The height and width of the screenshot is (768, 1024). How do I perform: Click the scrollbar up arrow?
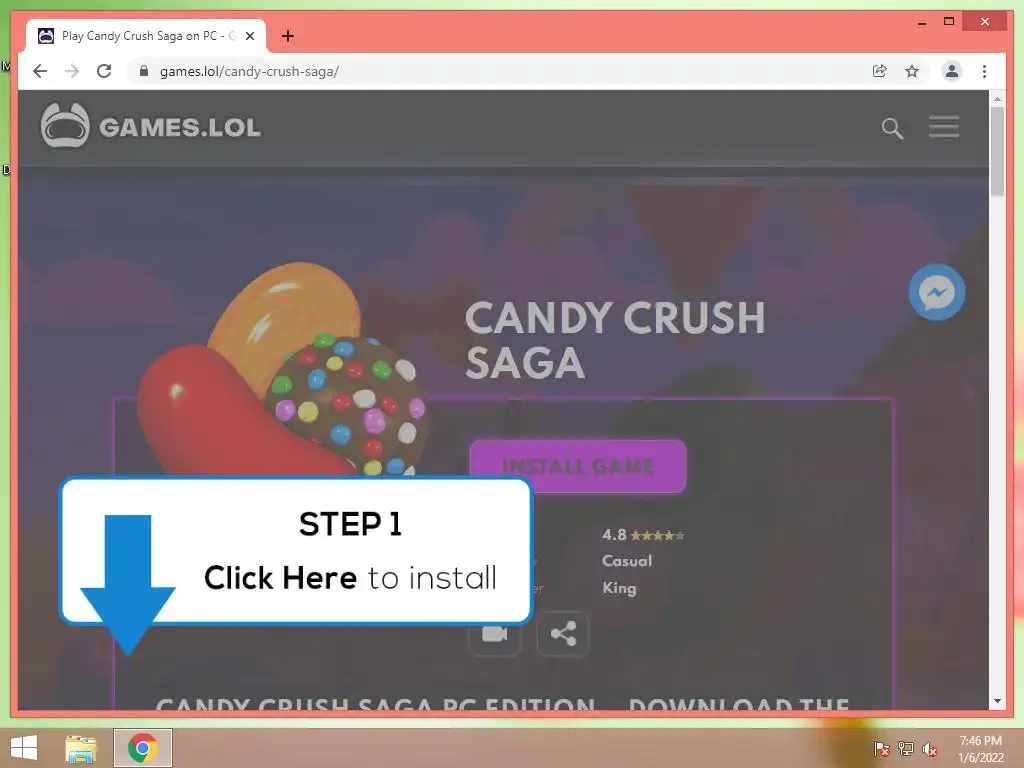click(997, 99)
